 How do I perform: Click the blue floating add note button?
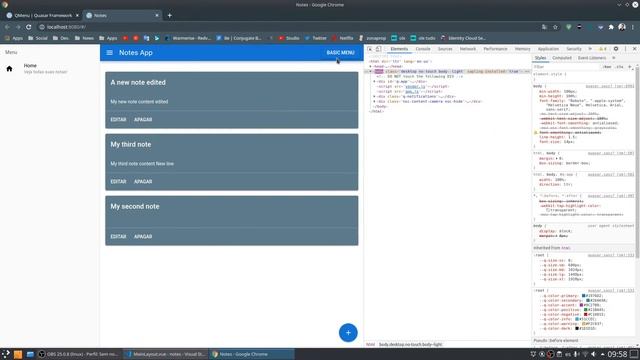click(x=348, y=333)
